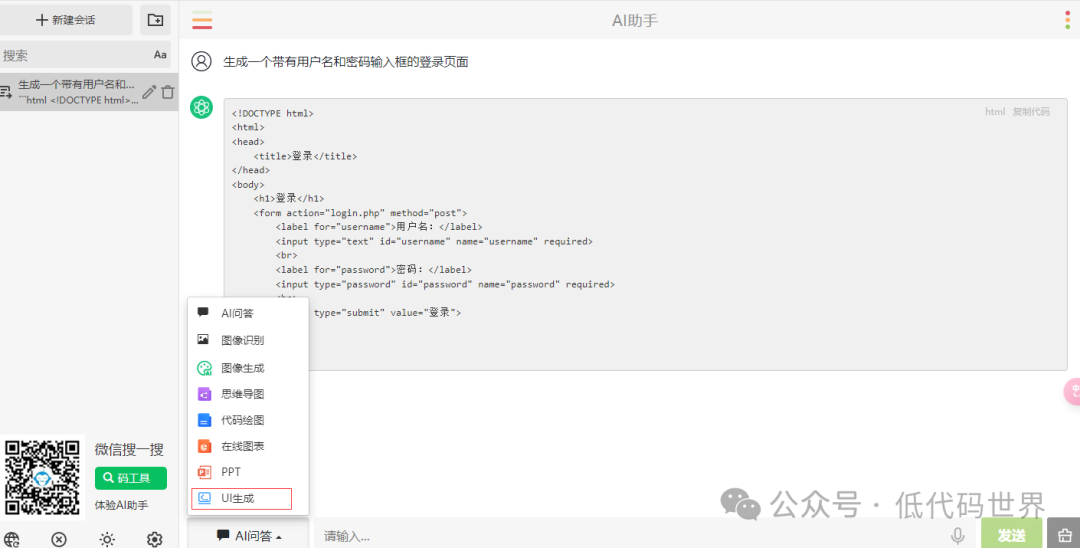Click the orange 在线图表 icon
Viewport: 1080px width, 548px height.
point(204,447)
